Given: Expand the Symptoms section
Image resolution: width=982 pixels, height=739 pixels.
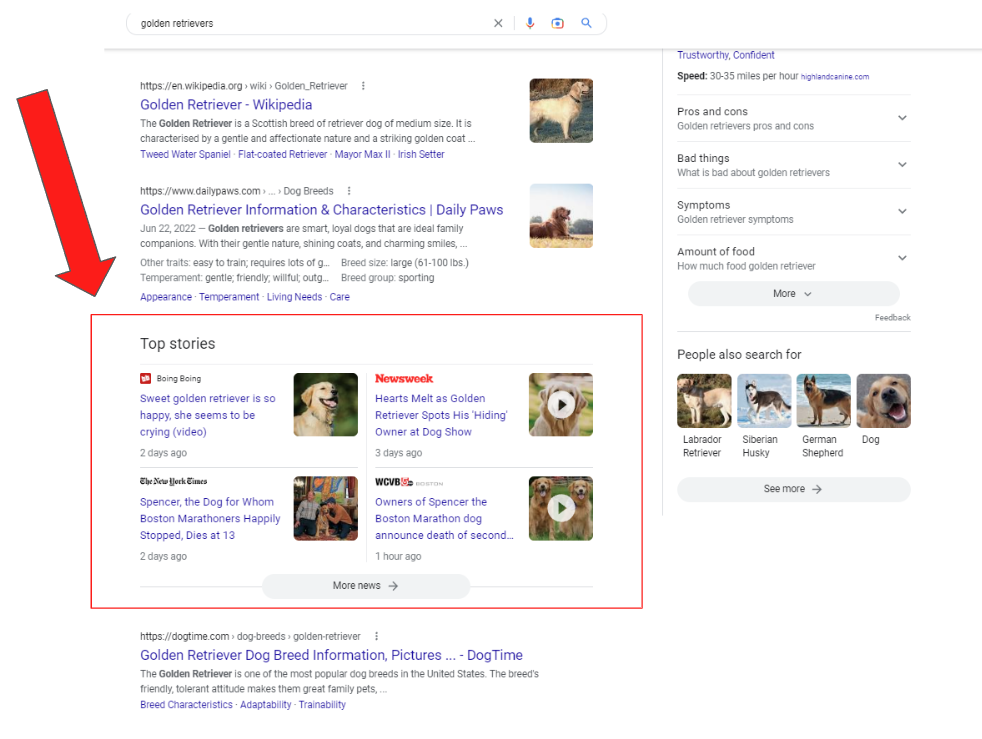Looking at the screenshot, I should [x=793, y=212].
